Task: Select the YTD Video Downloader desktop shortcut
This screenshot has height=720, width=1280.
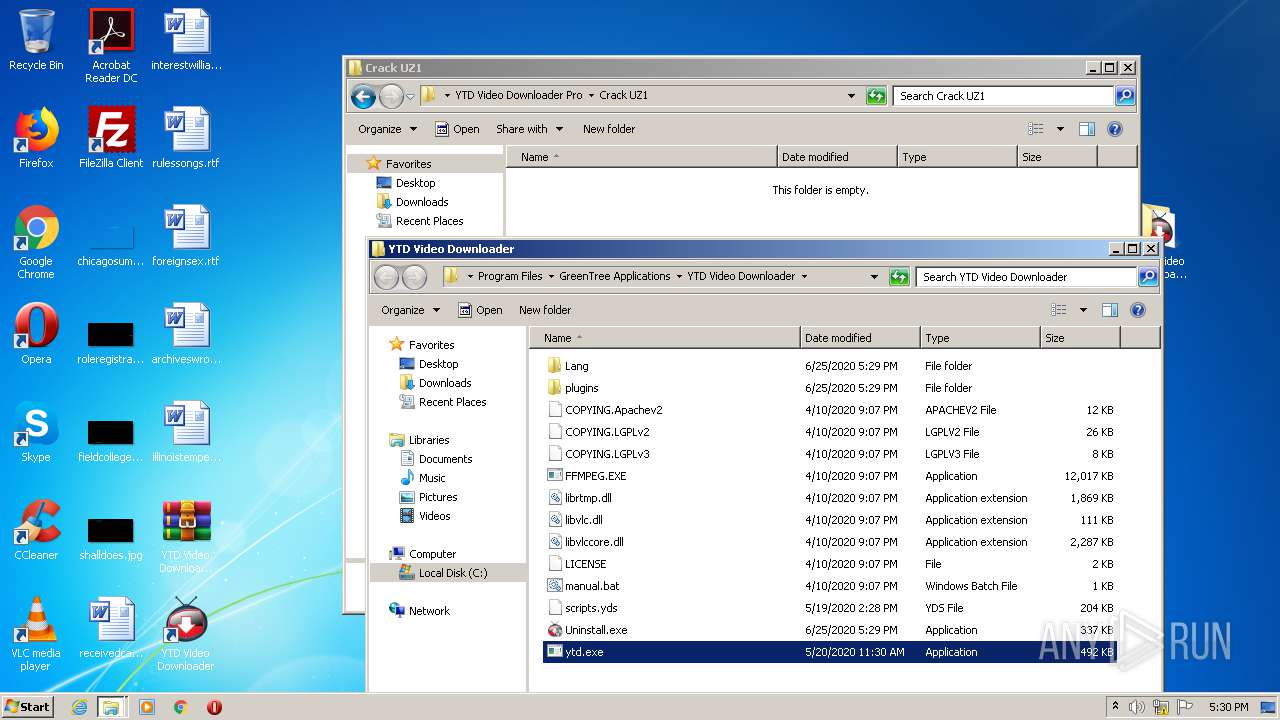Action: pos(186,634)
